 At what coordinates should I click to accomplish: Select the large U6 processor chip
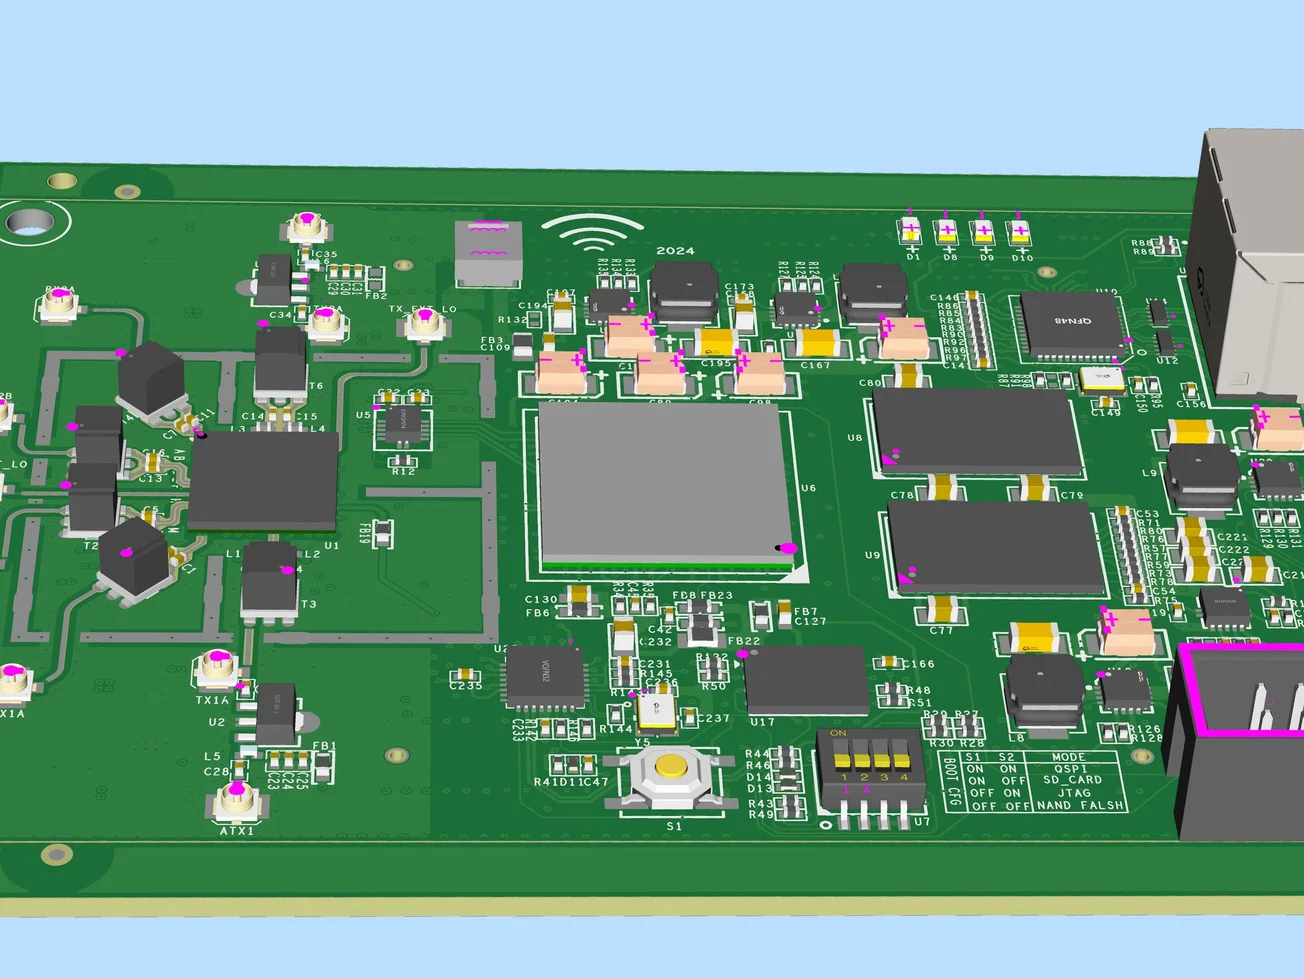(x=668, y=487)
